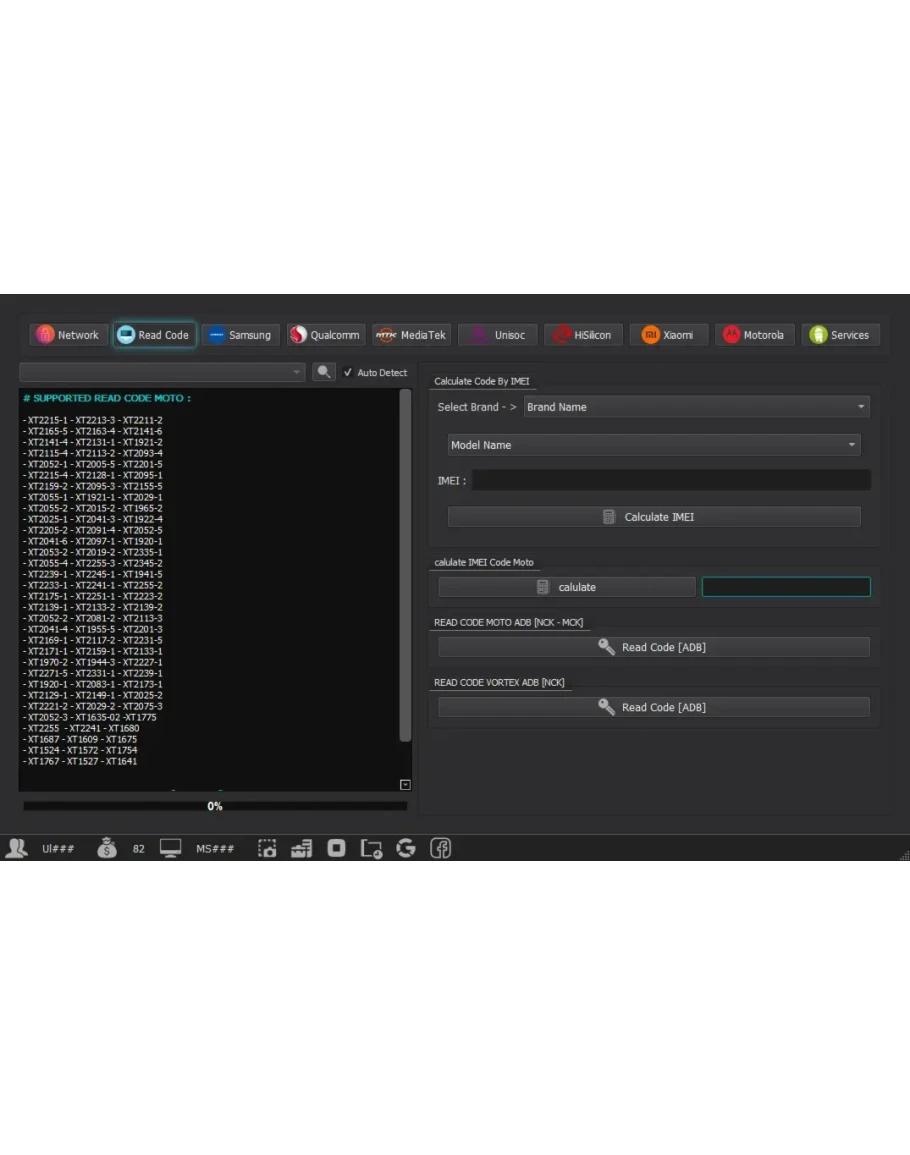Expand the Brand Name dropdown
This screenshot has width=910, height=1155.
(x=696, y=407)
